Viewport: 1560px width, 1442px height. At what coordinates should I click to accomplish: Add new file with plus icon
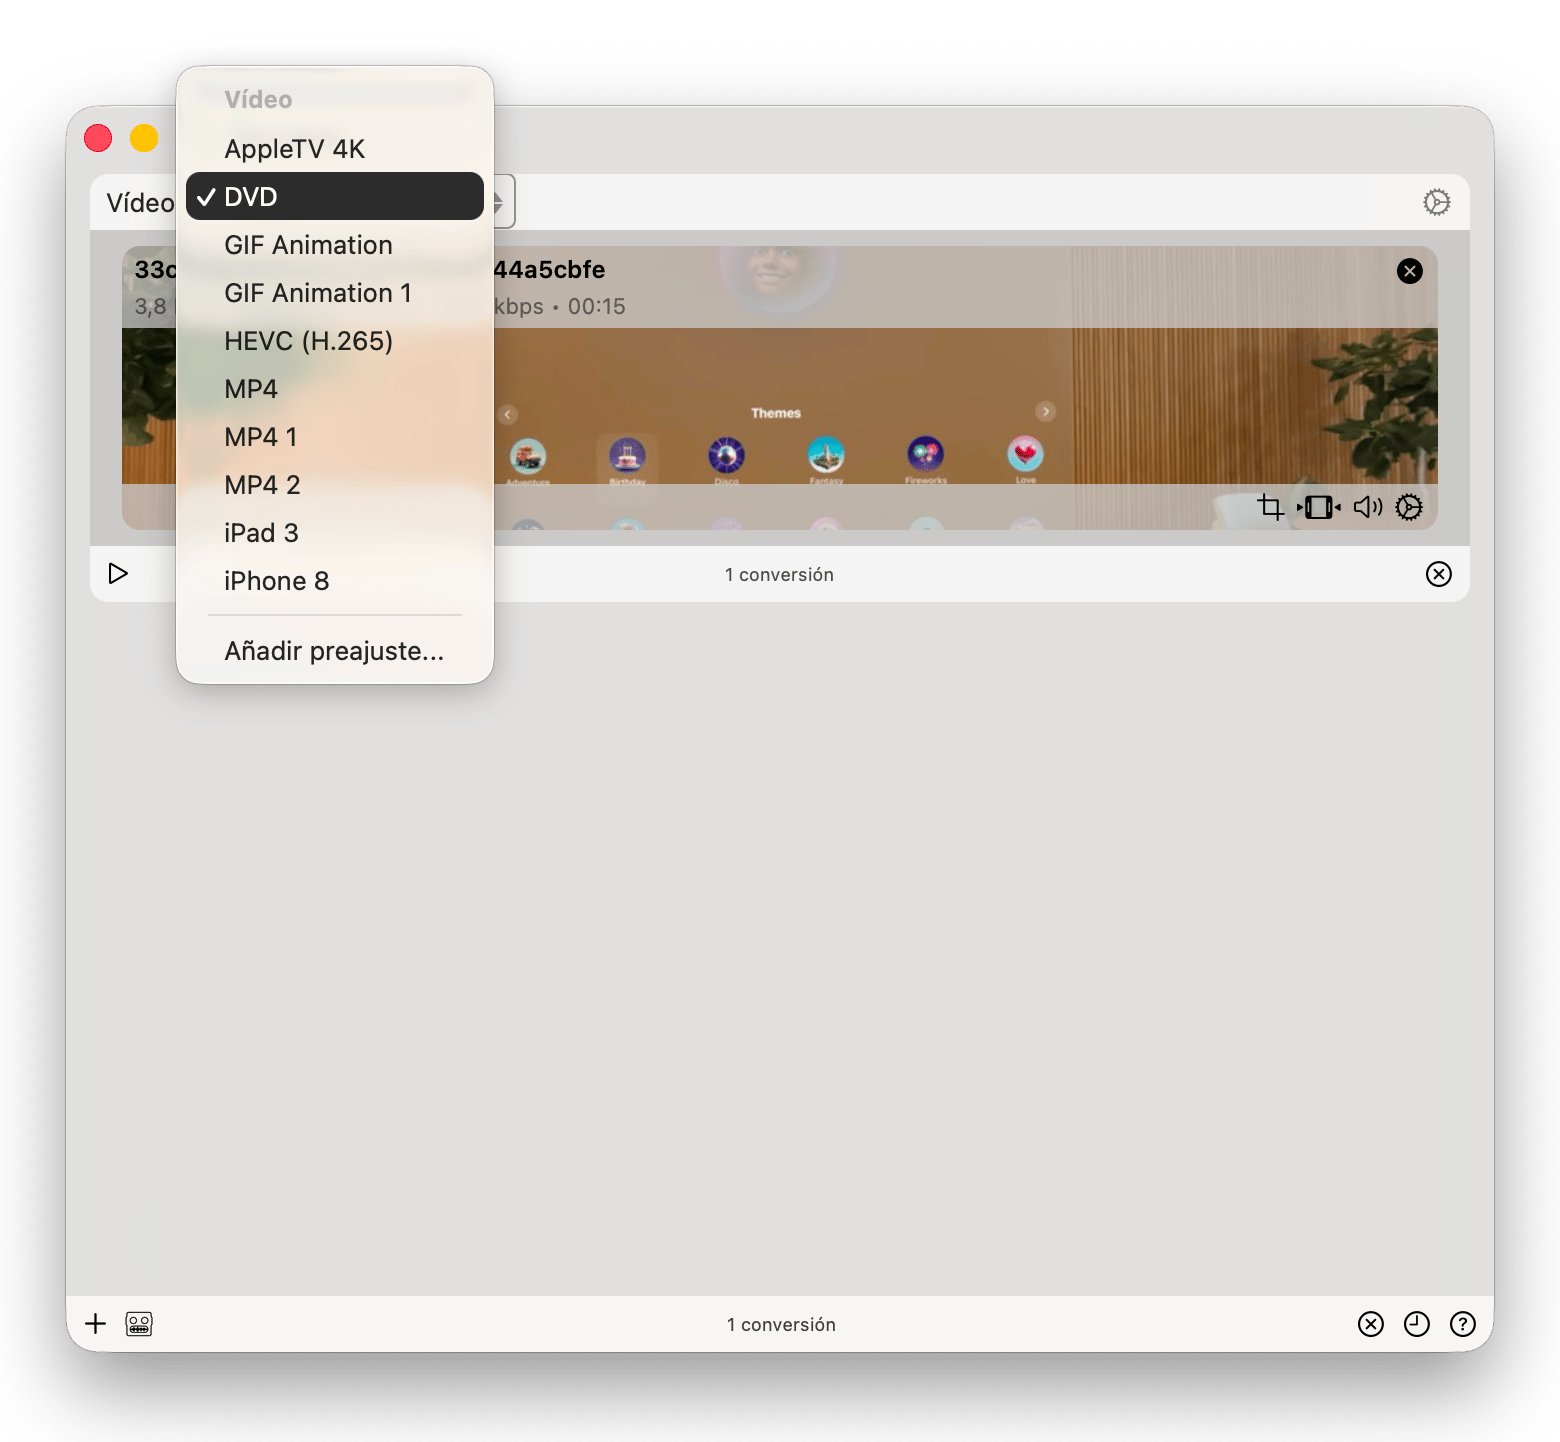click(95, 1324)
